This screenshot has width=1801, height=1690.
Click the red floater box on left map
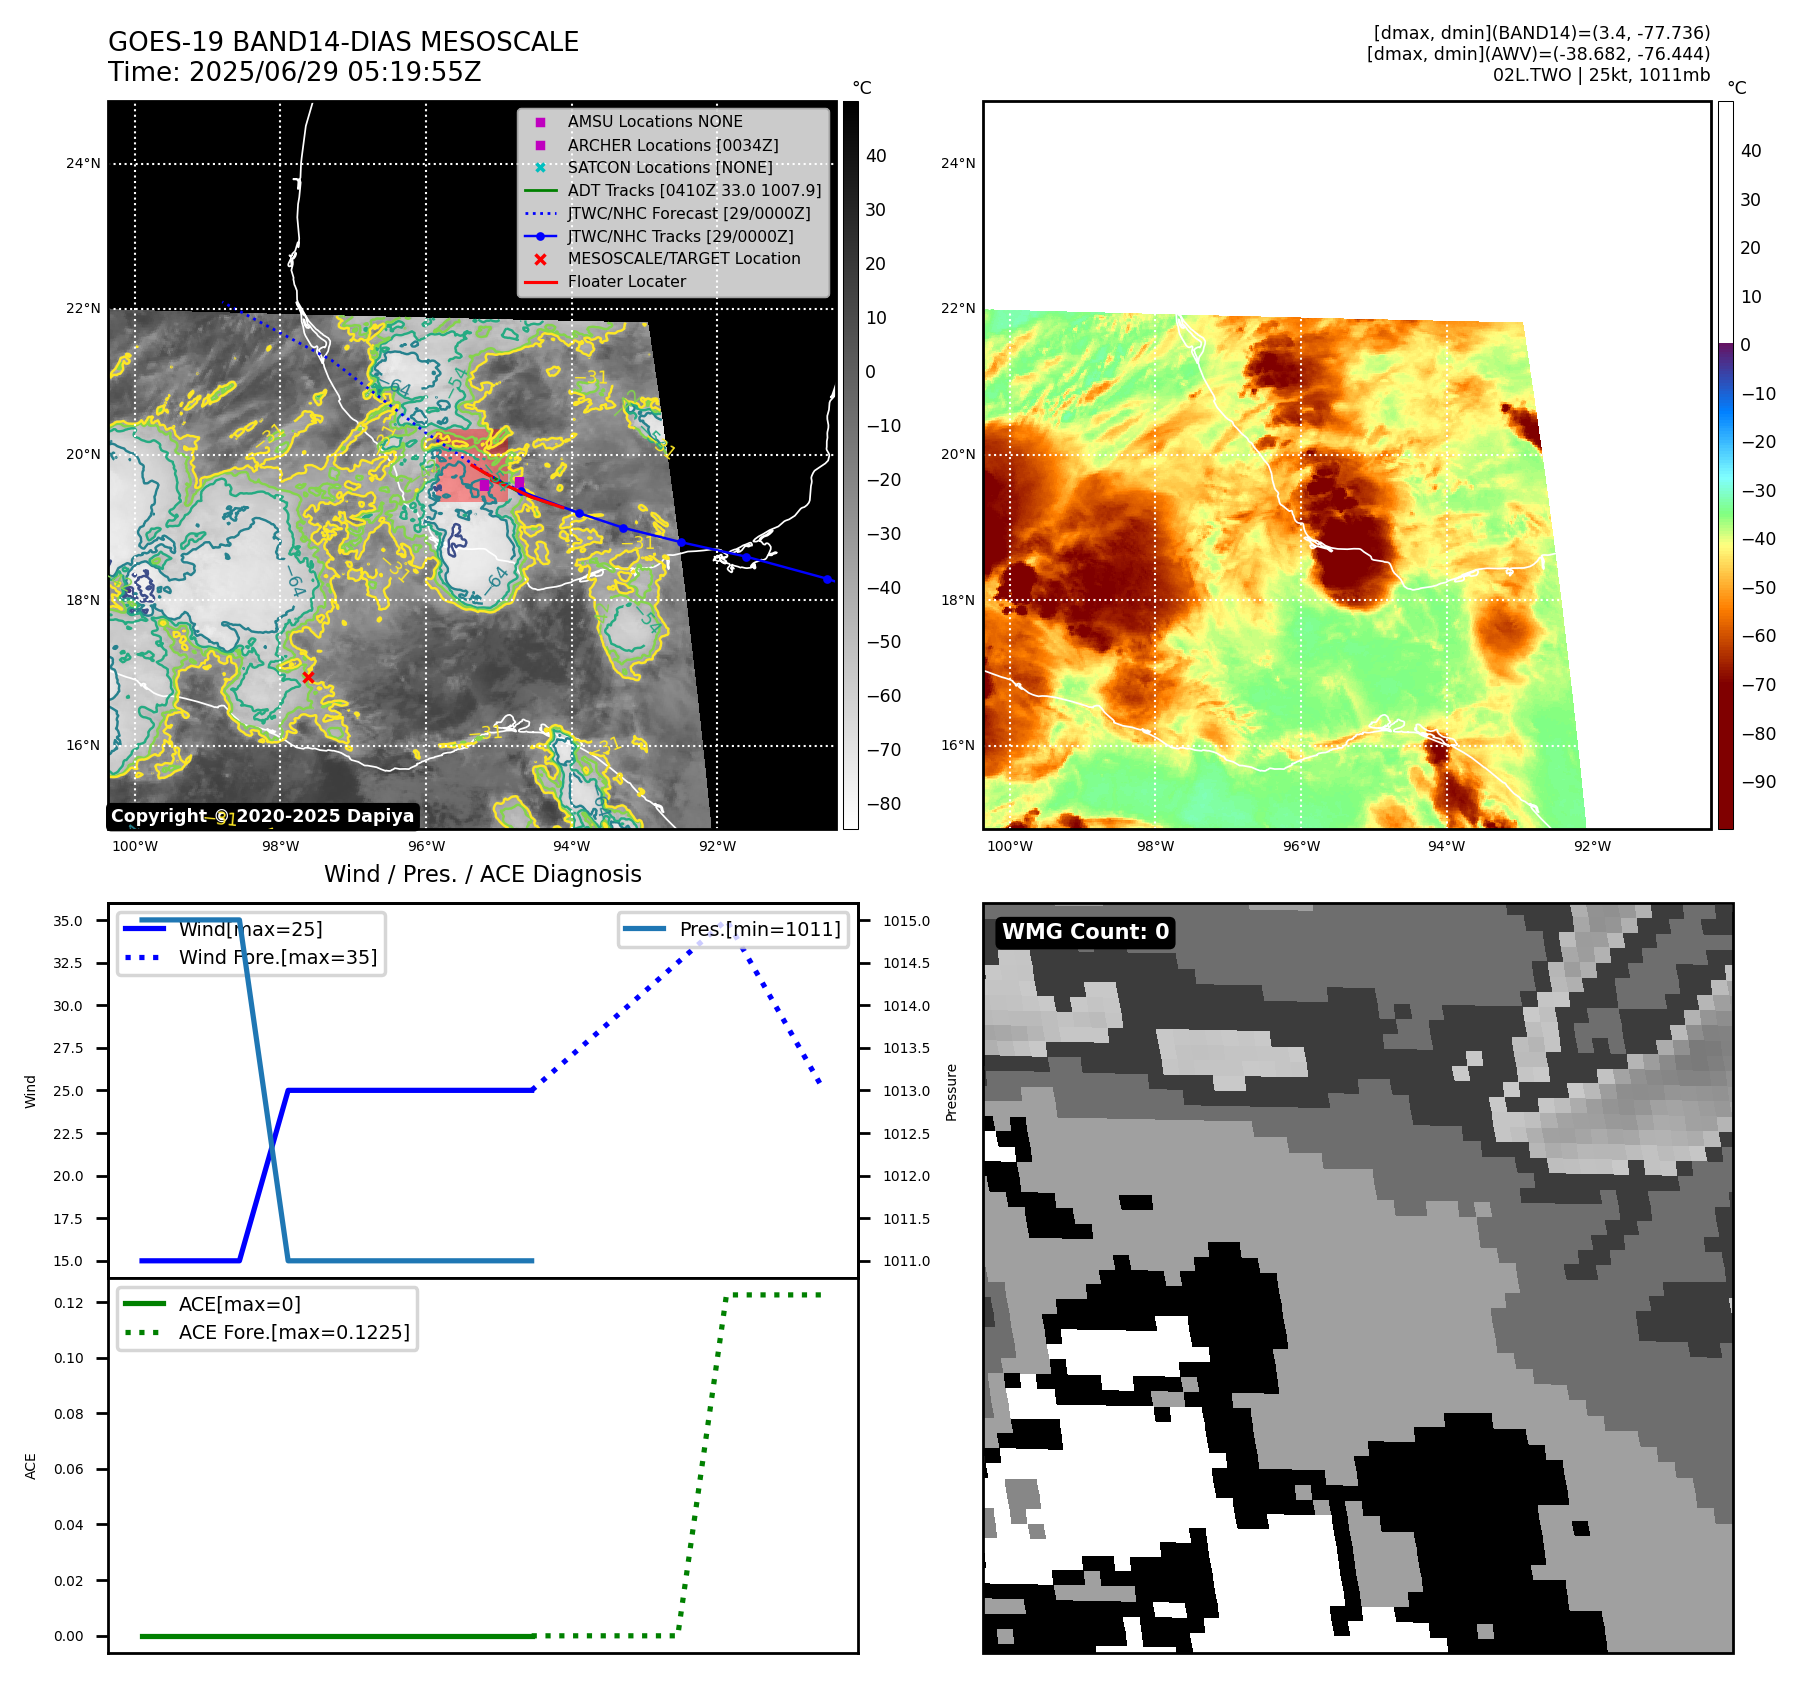[475, 465]
